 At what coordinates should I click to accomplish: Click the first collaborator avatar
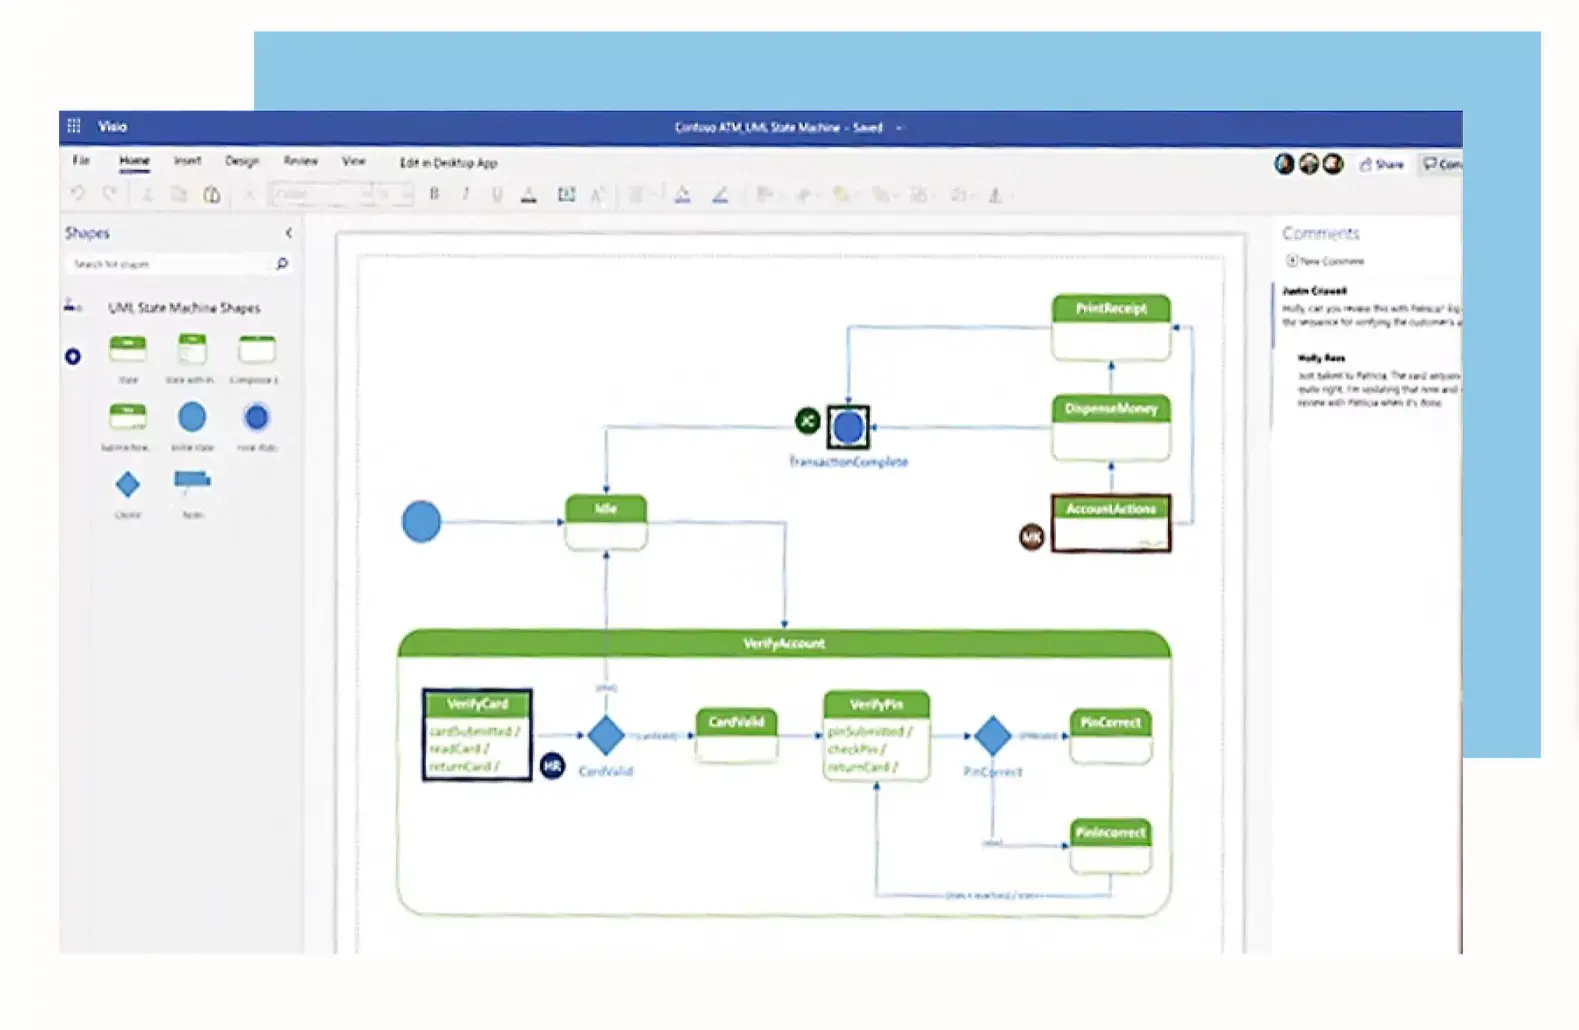pyautogui.click(x=1285, y=164)
